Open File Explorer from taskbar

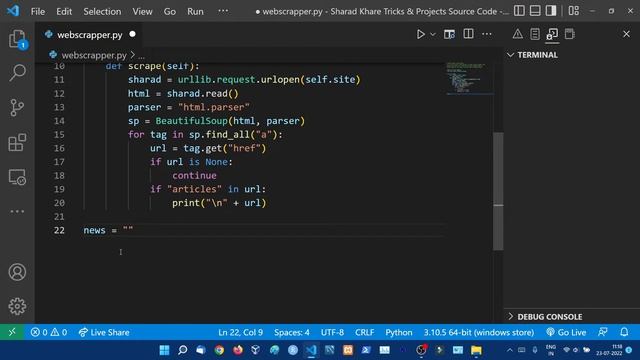pyautogui.click(x=476, y=350)
